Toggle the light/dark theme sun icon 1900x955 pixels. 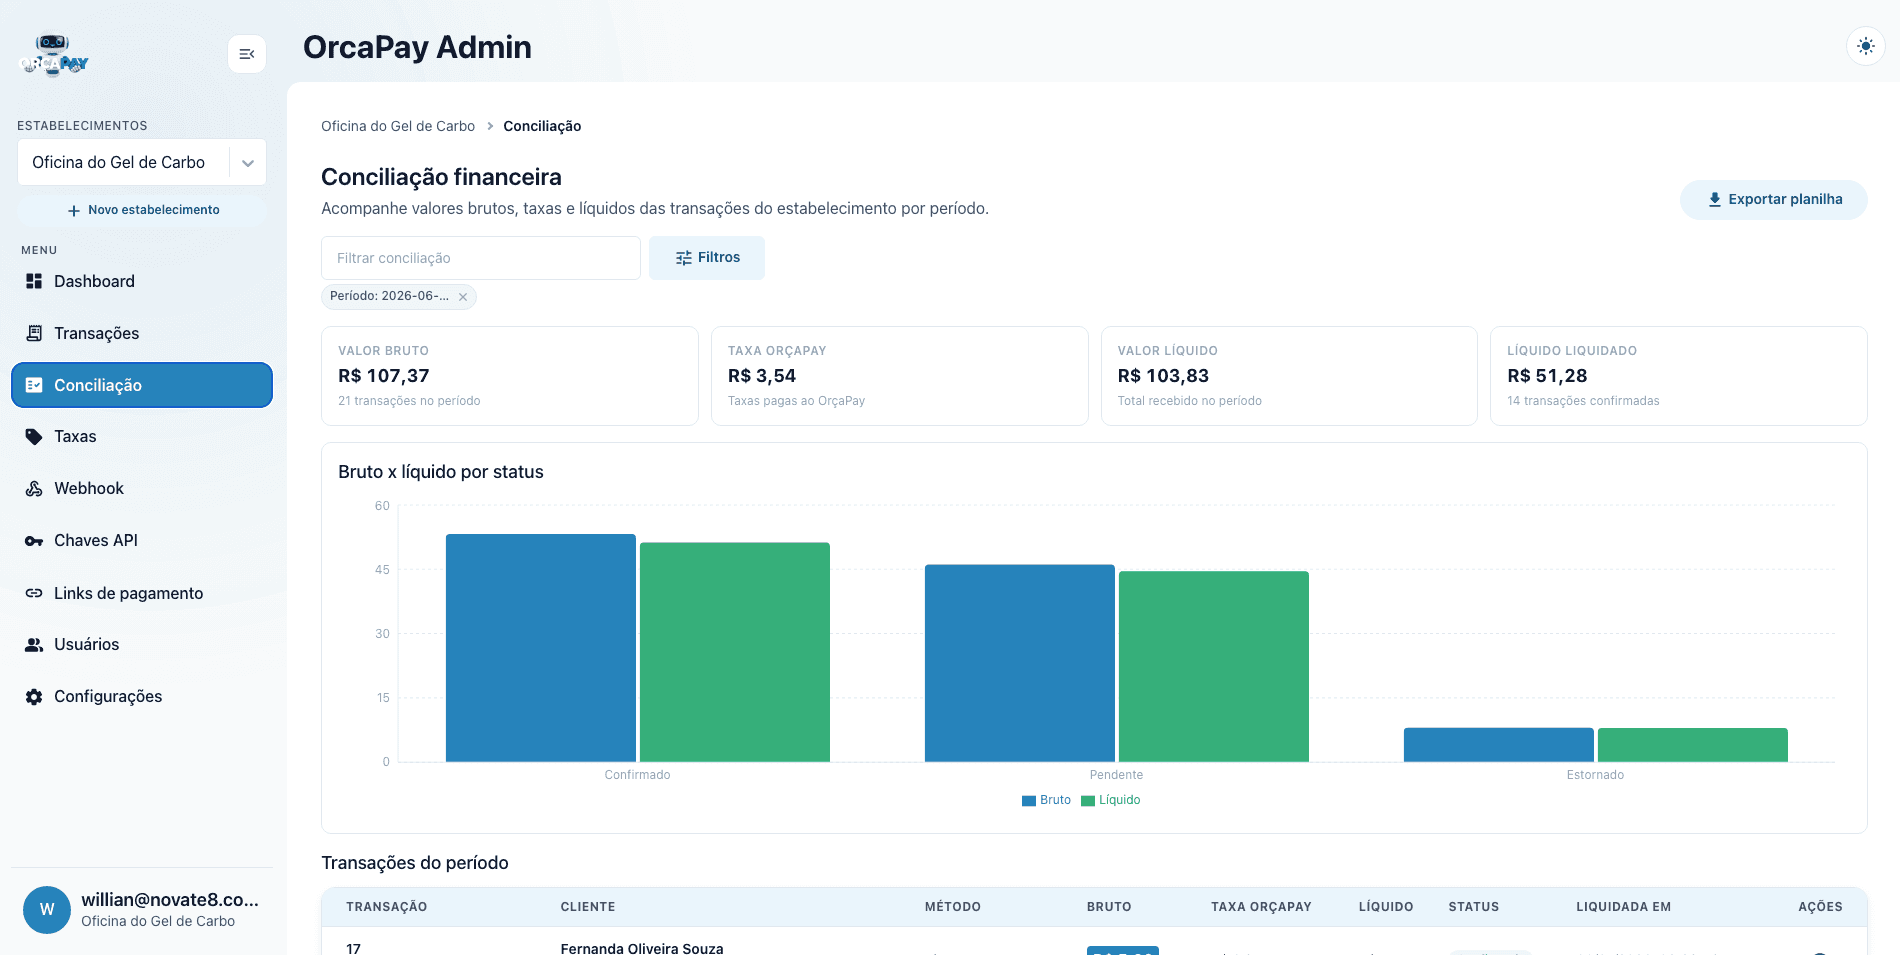1865,46
